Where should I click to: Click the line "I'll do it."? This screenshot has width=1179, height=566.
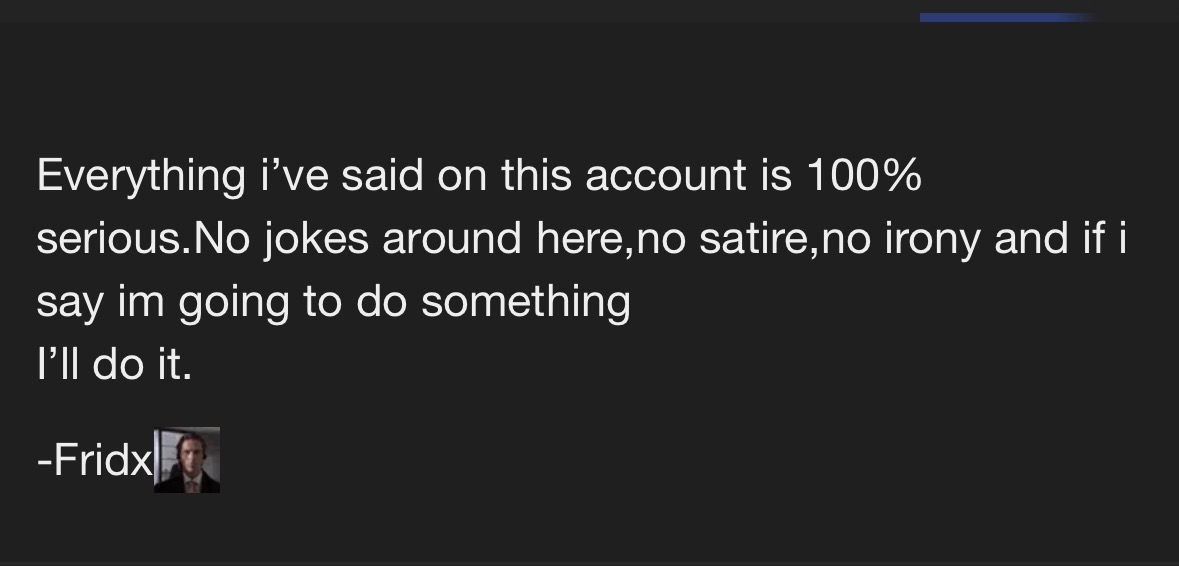[x=114, y=365]
